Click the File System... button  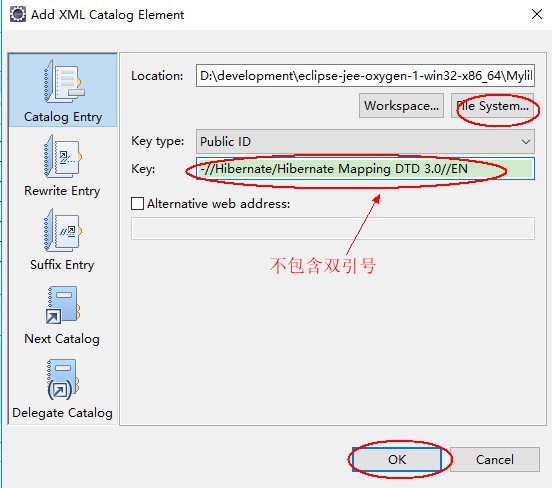click(x=493, y=106)
